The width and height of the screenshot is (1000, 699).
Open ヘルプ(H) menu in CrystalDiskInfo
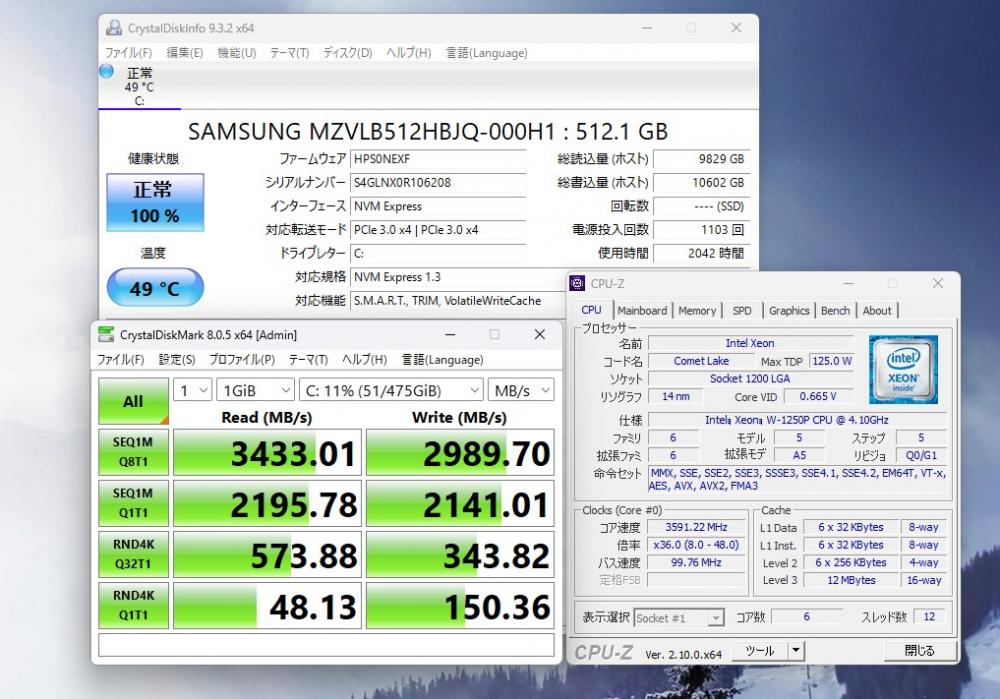[409, 53]
